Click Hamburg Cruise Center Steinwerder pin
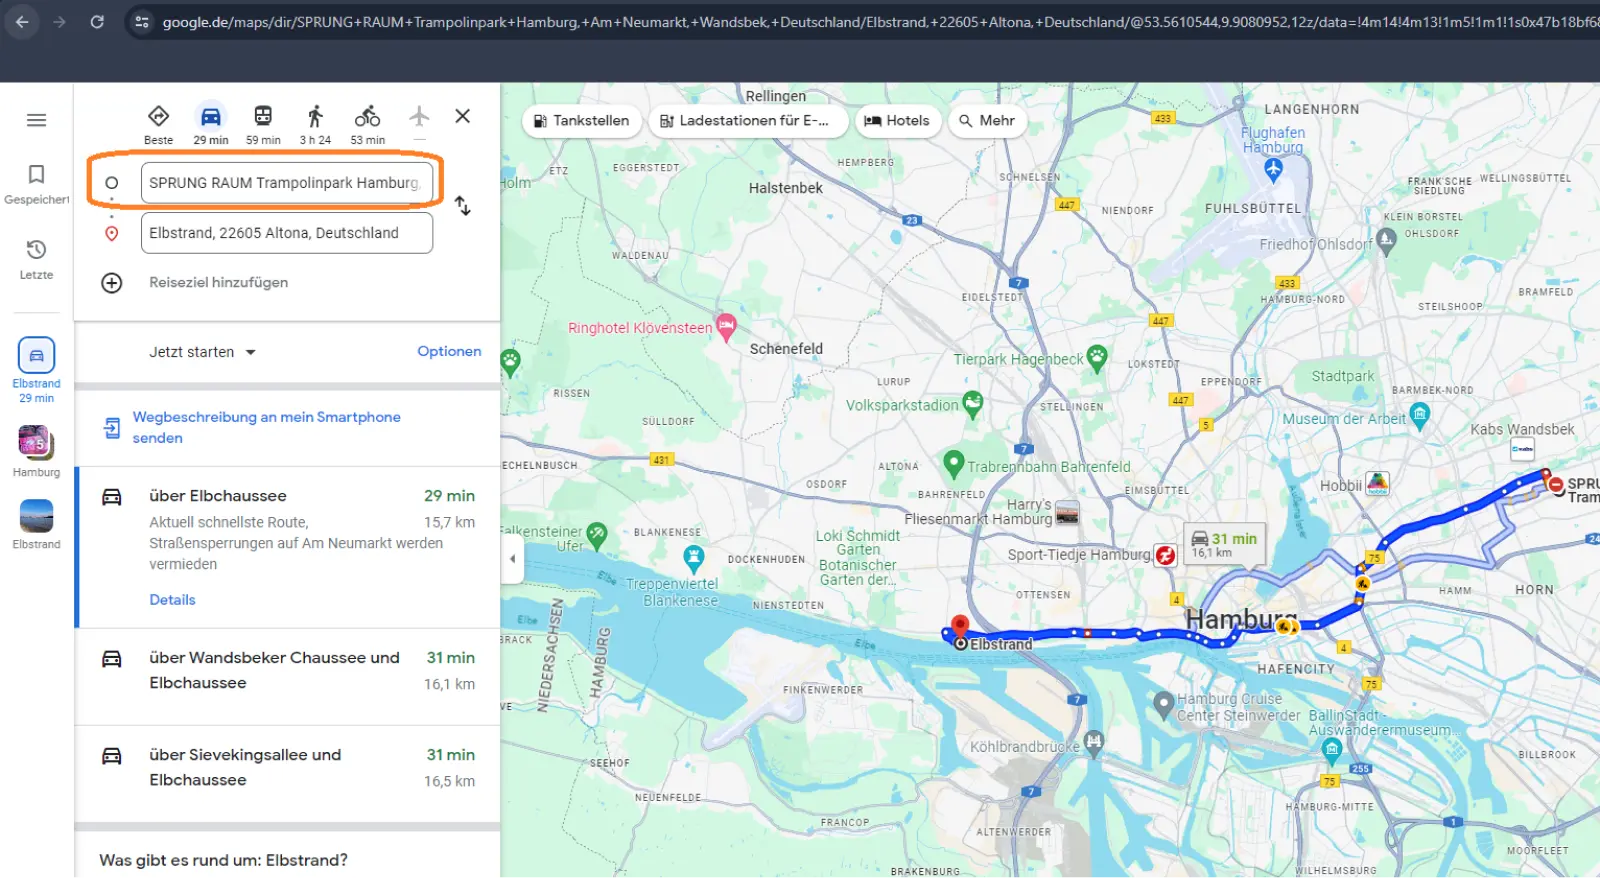This screenshot has width=1600, height=878. [1163, 704]
